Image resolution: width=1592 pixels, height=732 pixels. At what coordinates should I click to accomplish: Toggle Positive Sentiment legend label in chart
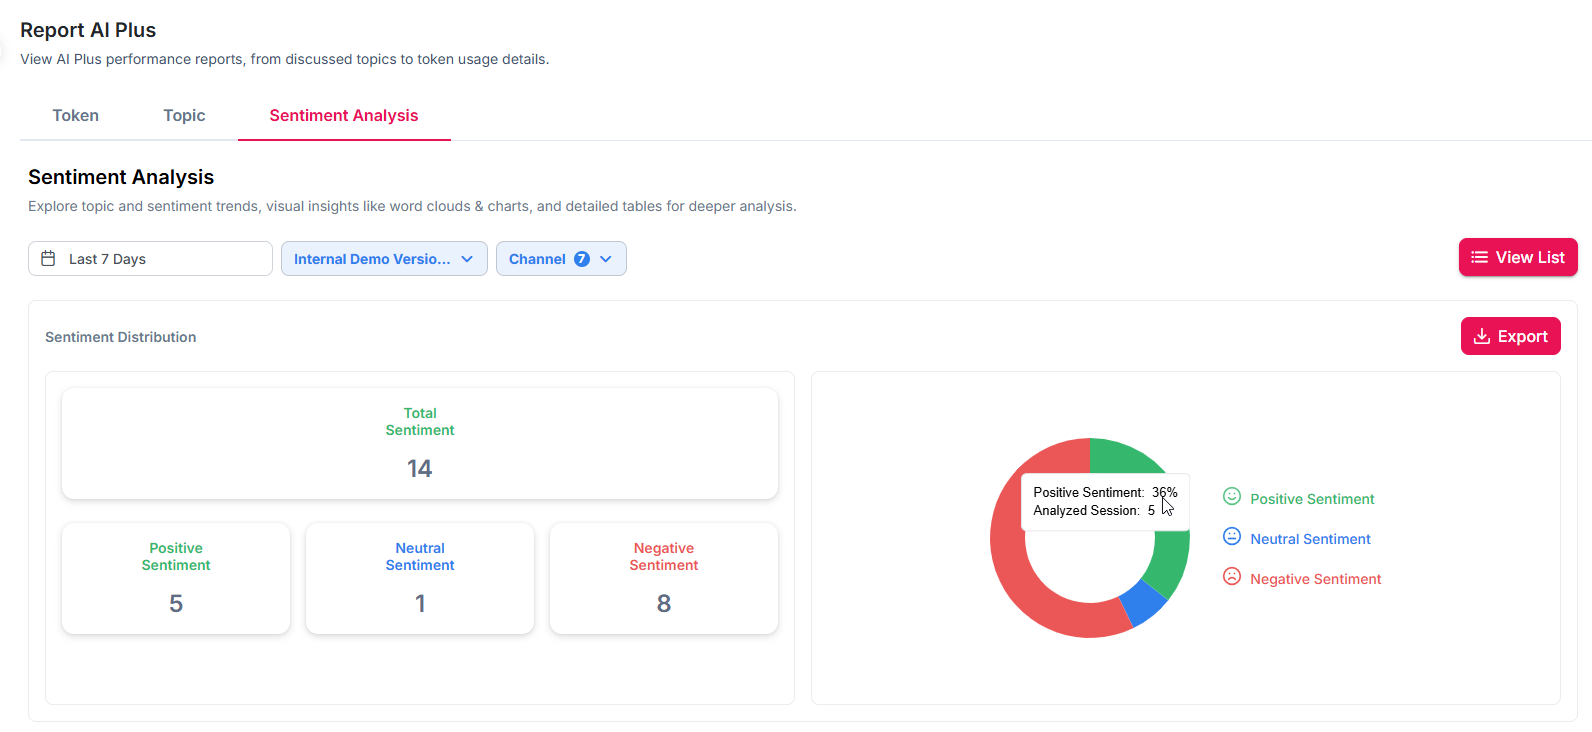[1312, 499]
